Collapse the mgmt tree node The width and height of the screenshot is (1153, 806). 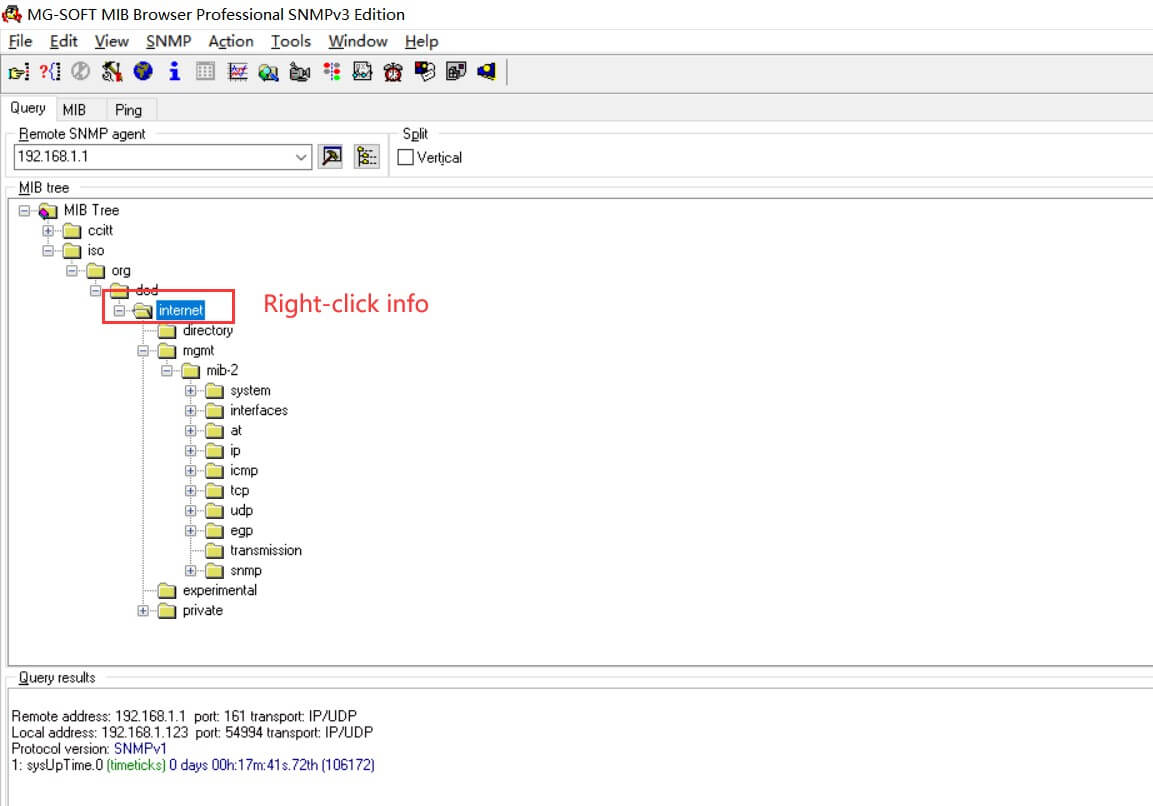point(143,351)
